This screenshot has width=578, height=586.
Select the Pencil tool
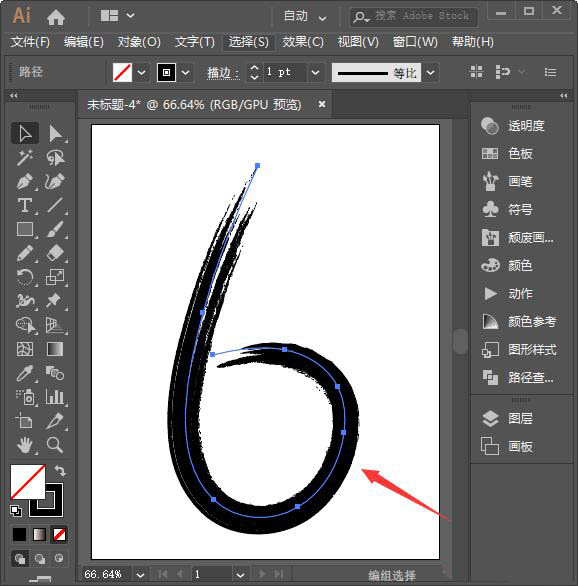25,253
